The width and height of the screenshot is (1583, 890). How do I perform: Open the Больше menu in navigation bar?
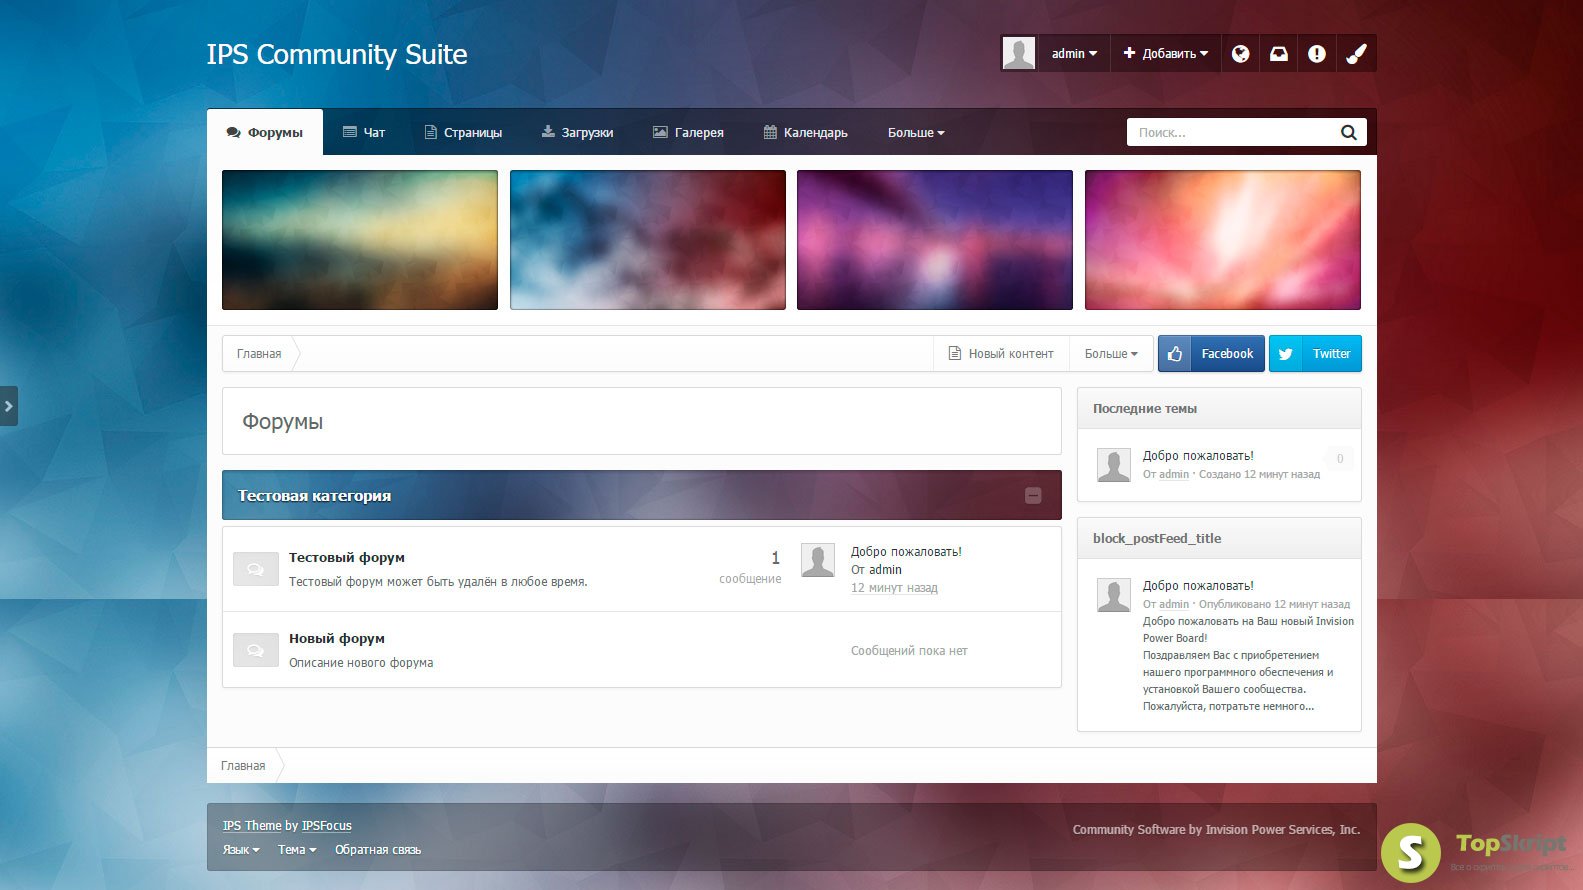click(x=915, y=132)
